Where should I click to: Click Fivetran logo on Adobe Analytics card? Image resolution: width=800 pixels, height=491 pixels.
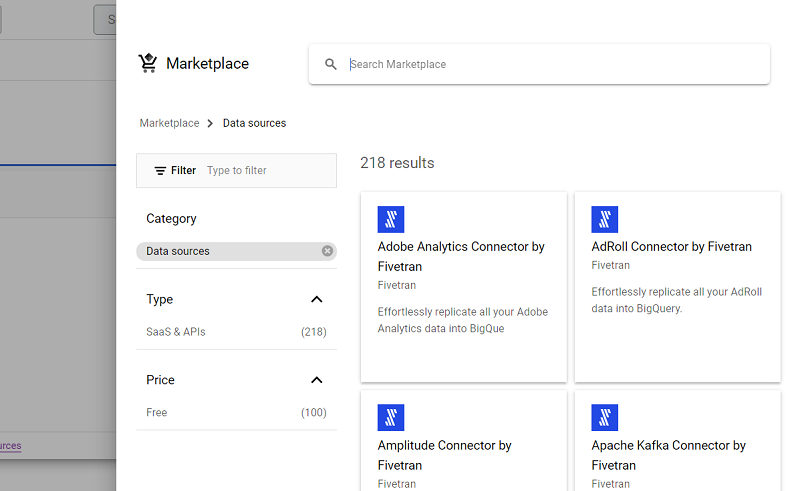click(391, 220)
